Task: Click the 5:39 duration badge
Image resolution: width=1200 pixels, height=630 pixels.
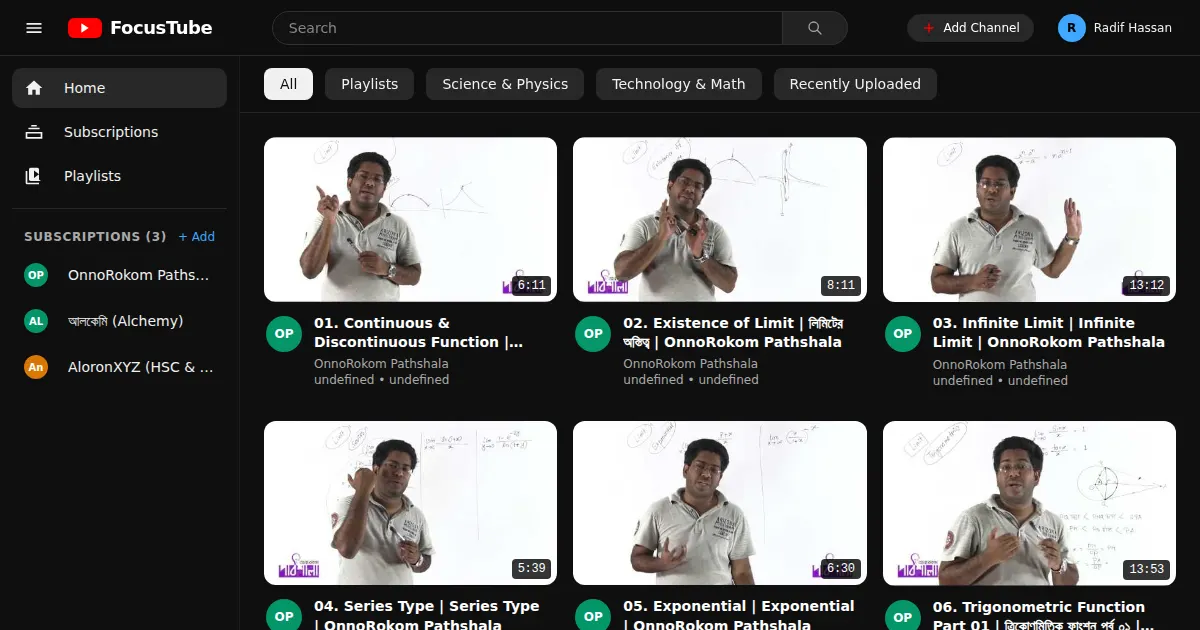Action: click(531, 569)
